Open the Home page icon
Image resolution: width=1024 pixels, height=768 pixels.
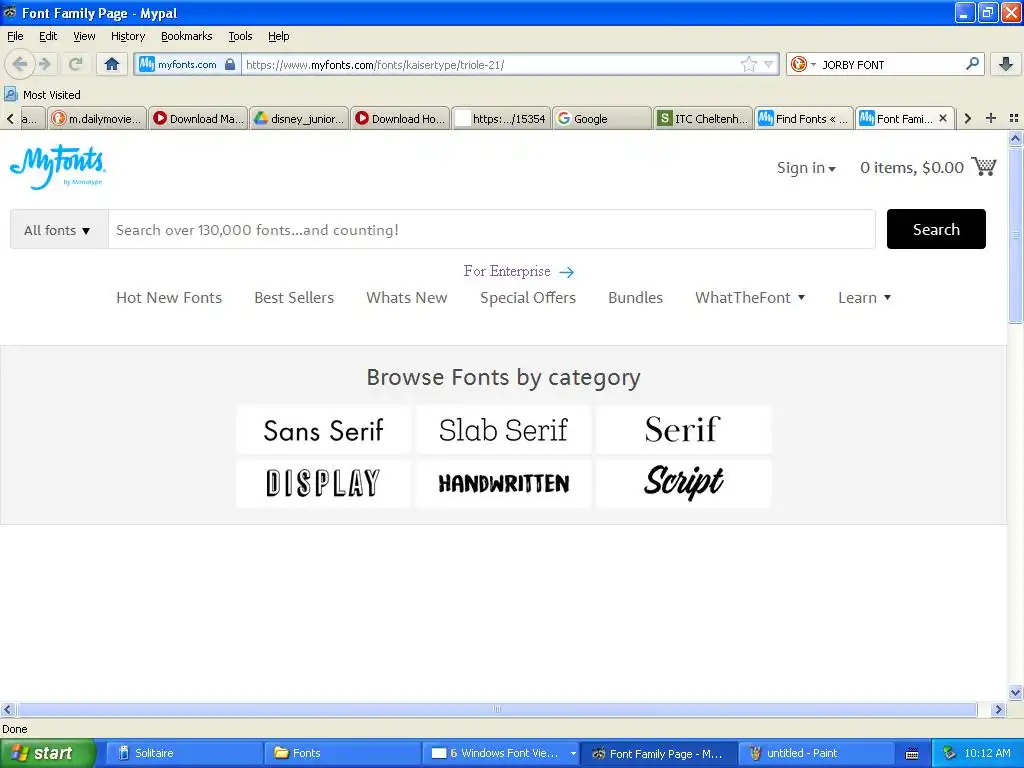(112, 64)
